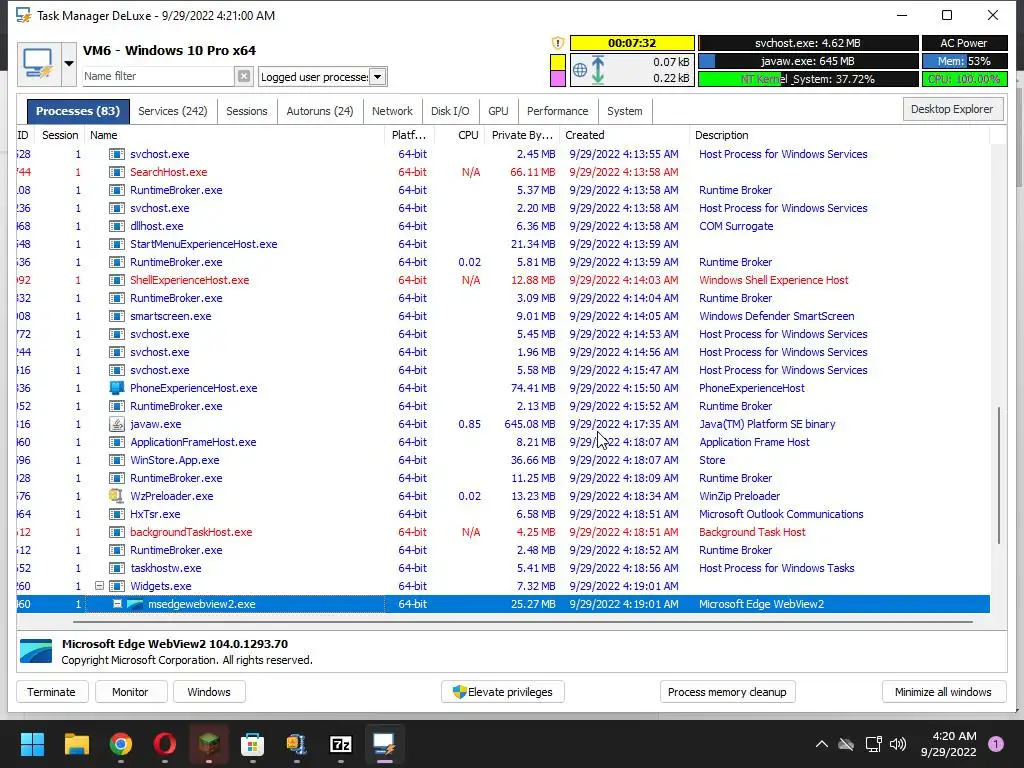Click the svchost.exe 4.62 MB meter
Viewport: 1024px width, 768px height.
[808, 43]
